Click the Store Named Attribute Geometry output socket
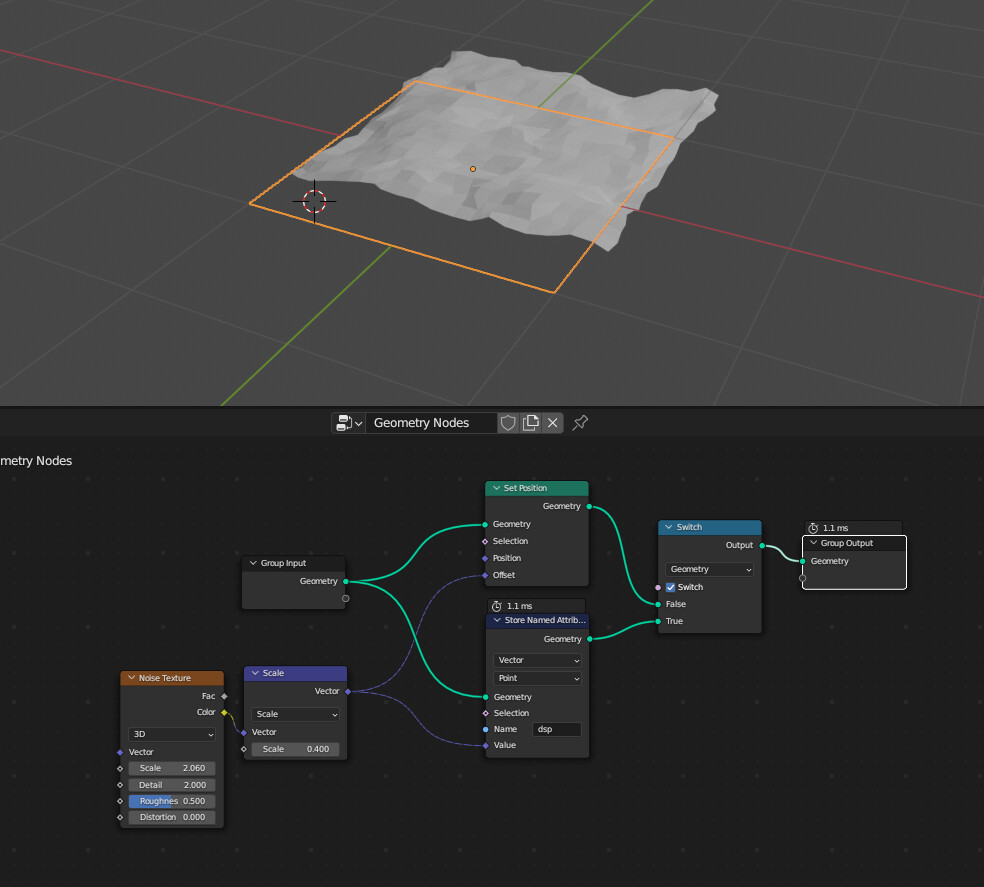The image size is (984, 887). coord(590,639)
